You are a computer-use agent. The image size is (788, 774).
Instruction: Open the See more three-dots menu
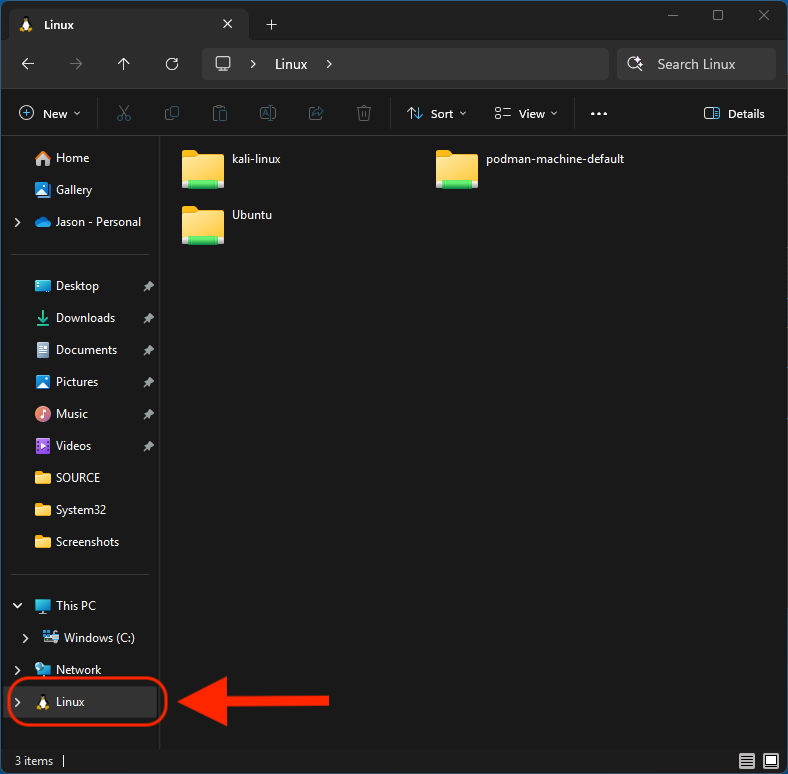[x=599, y=114]
